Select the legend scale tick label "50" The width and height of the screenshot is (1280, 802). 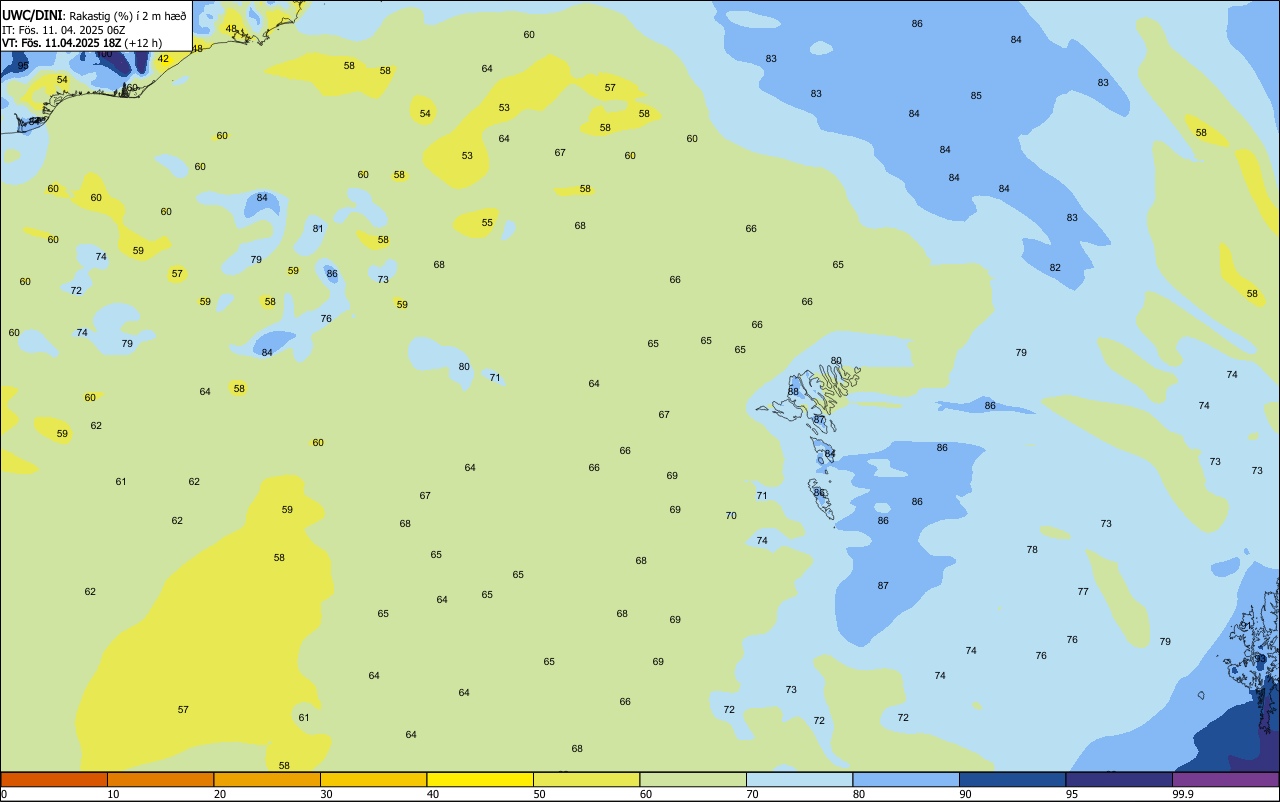click(x=539, y=794)
